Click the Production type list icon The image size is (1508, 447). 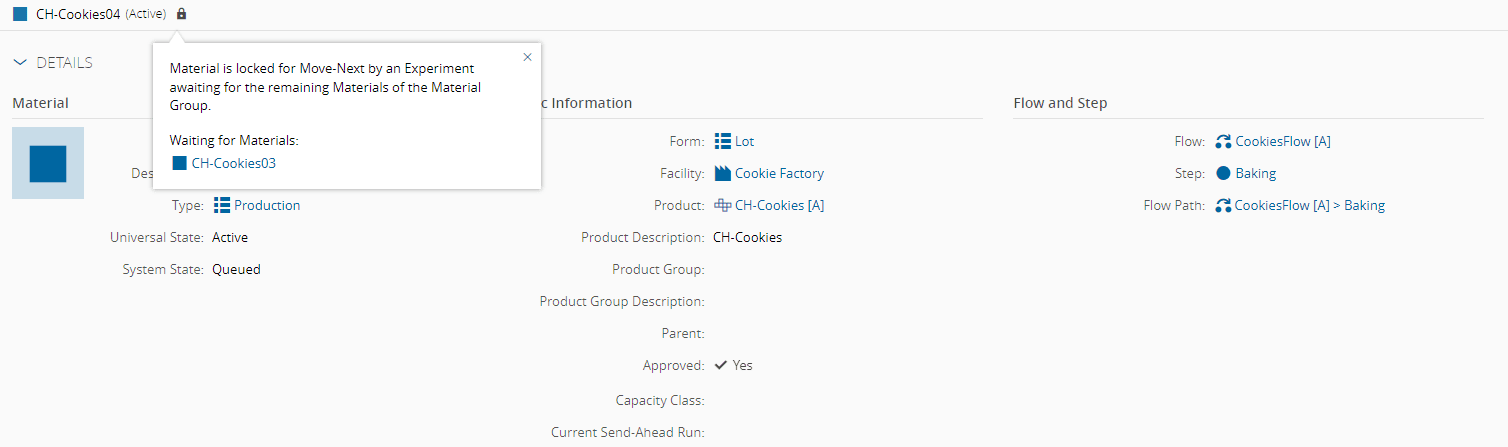click(x=222, y=205)
